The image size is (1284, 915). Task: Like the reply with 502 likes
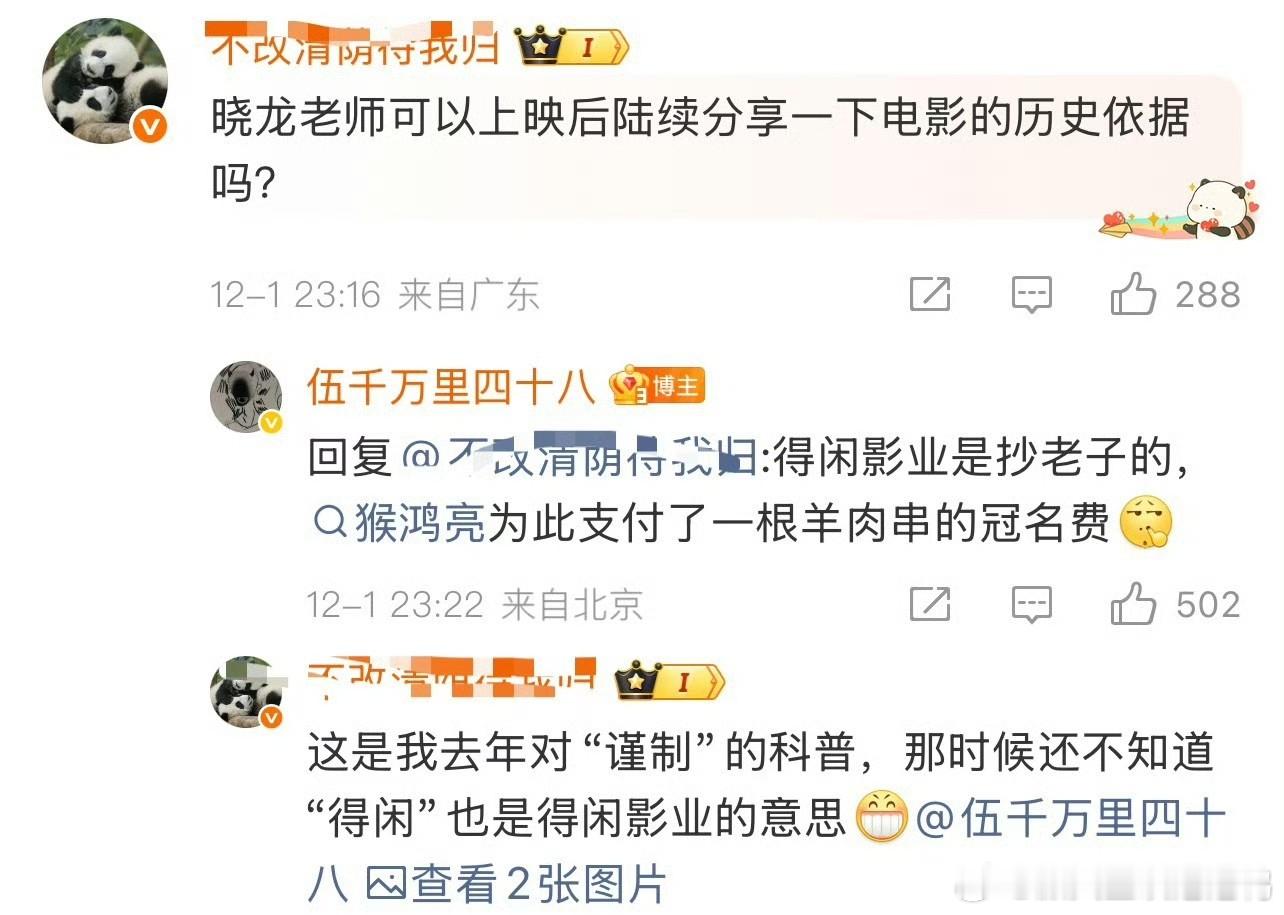click(1133, 604)
